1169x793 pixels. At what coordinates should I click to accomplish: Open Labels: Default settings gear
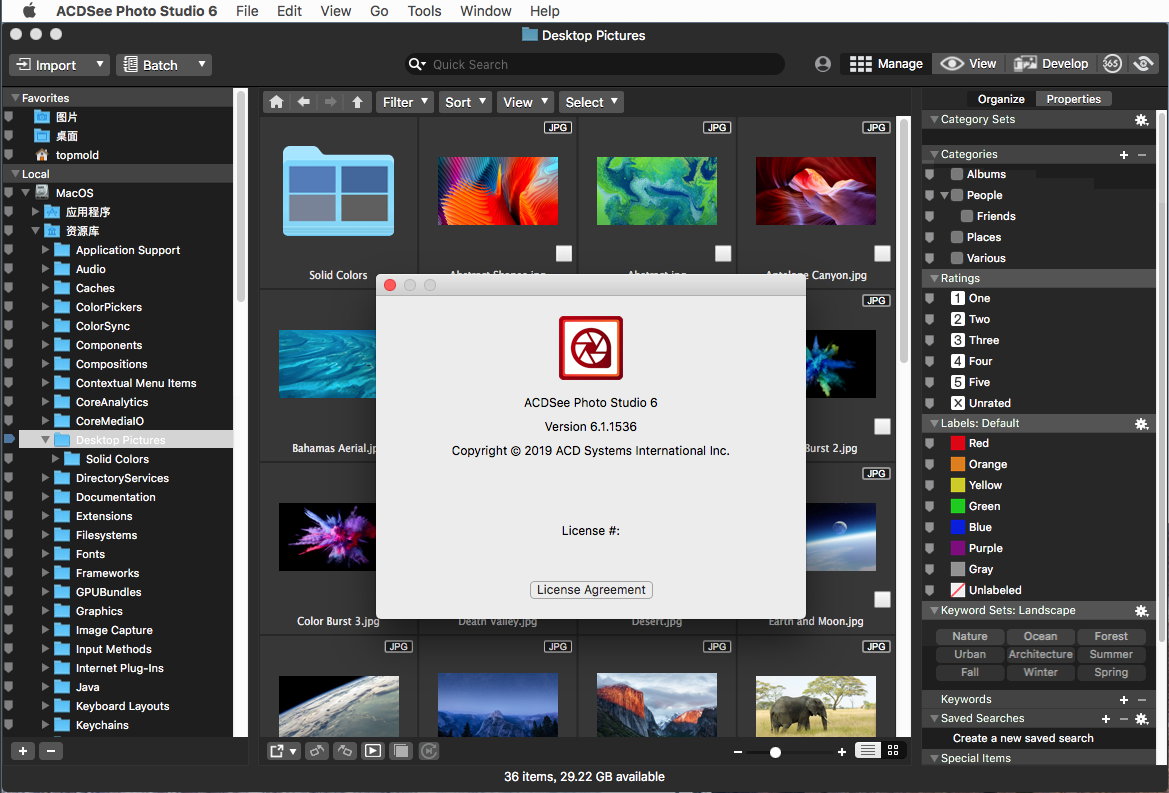(1141, 423)
